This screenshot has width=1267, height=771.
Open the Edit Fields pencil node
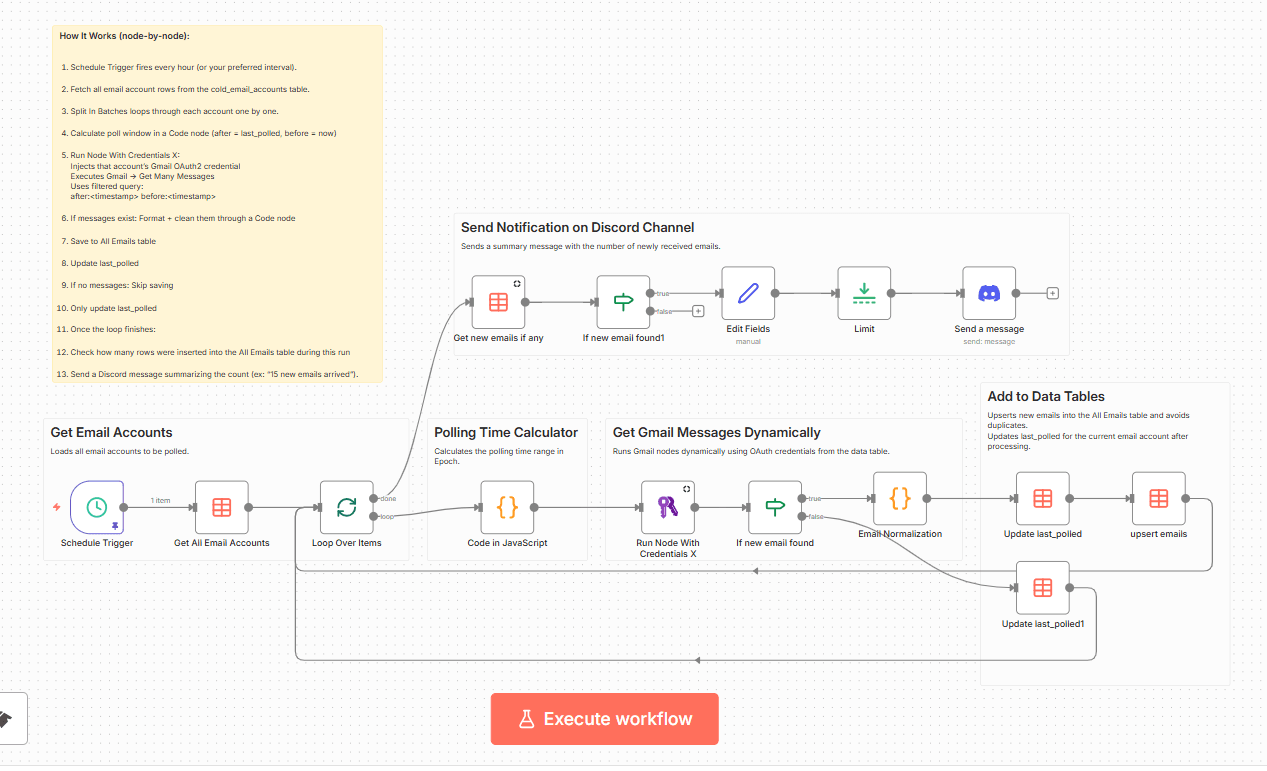point(748,293)
